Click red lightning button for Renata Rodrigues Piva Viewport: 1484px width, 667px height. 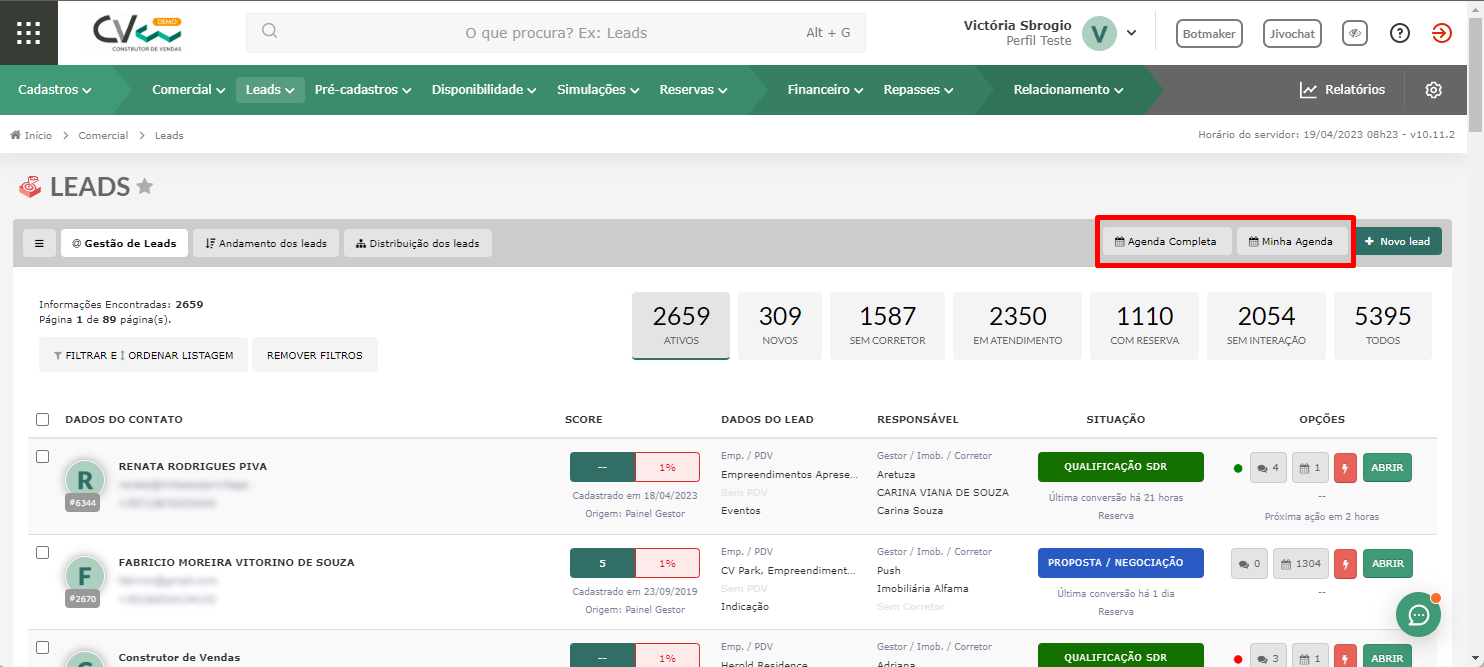point(1345,467)
